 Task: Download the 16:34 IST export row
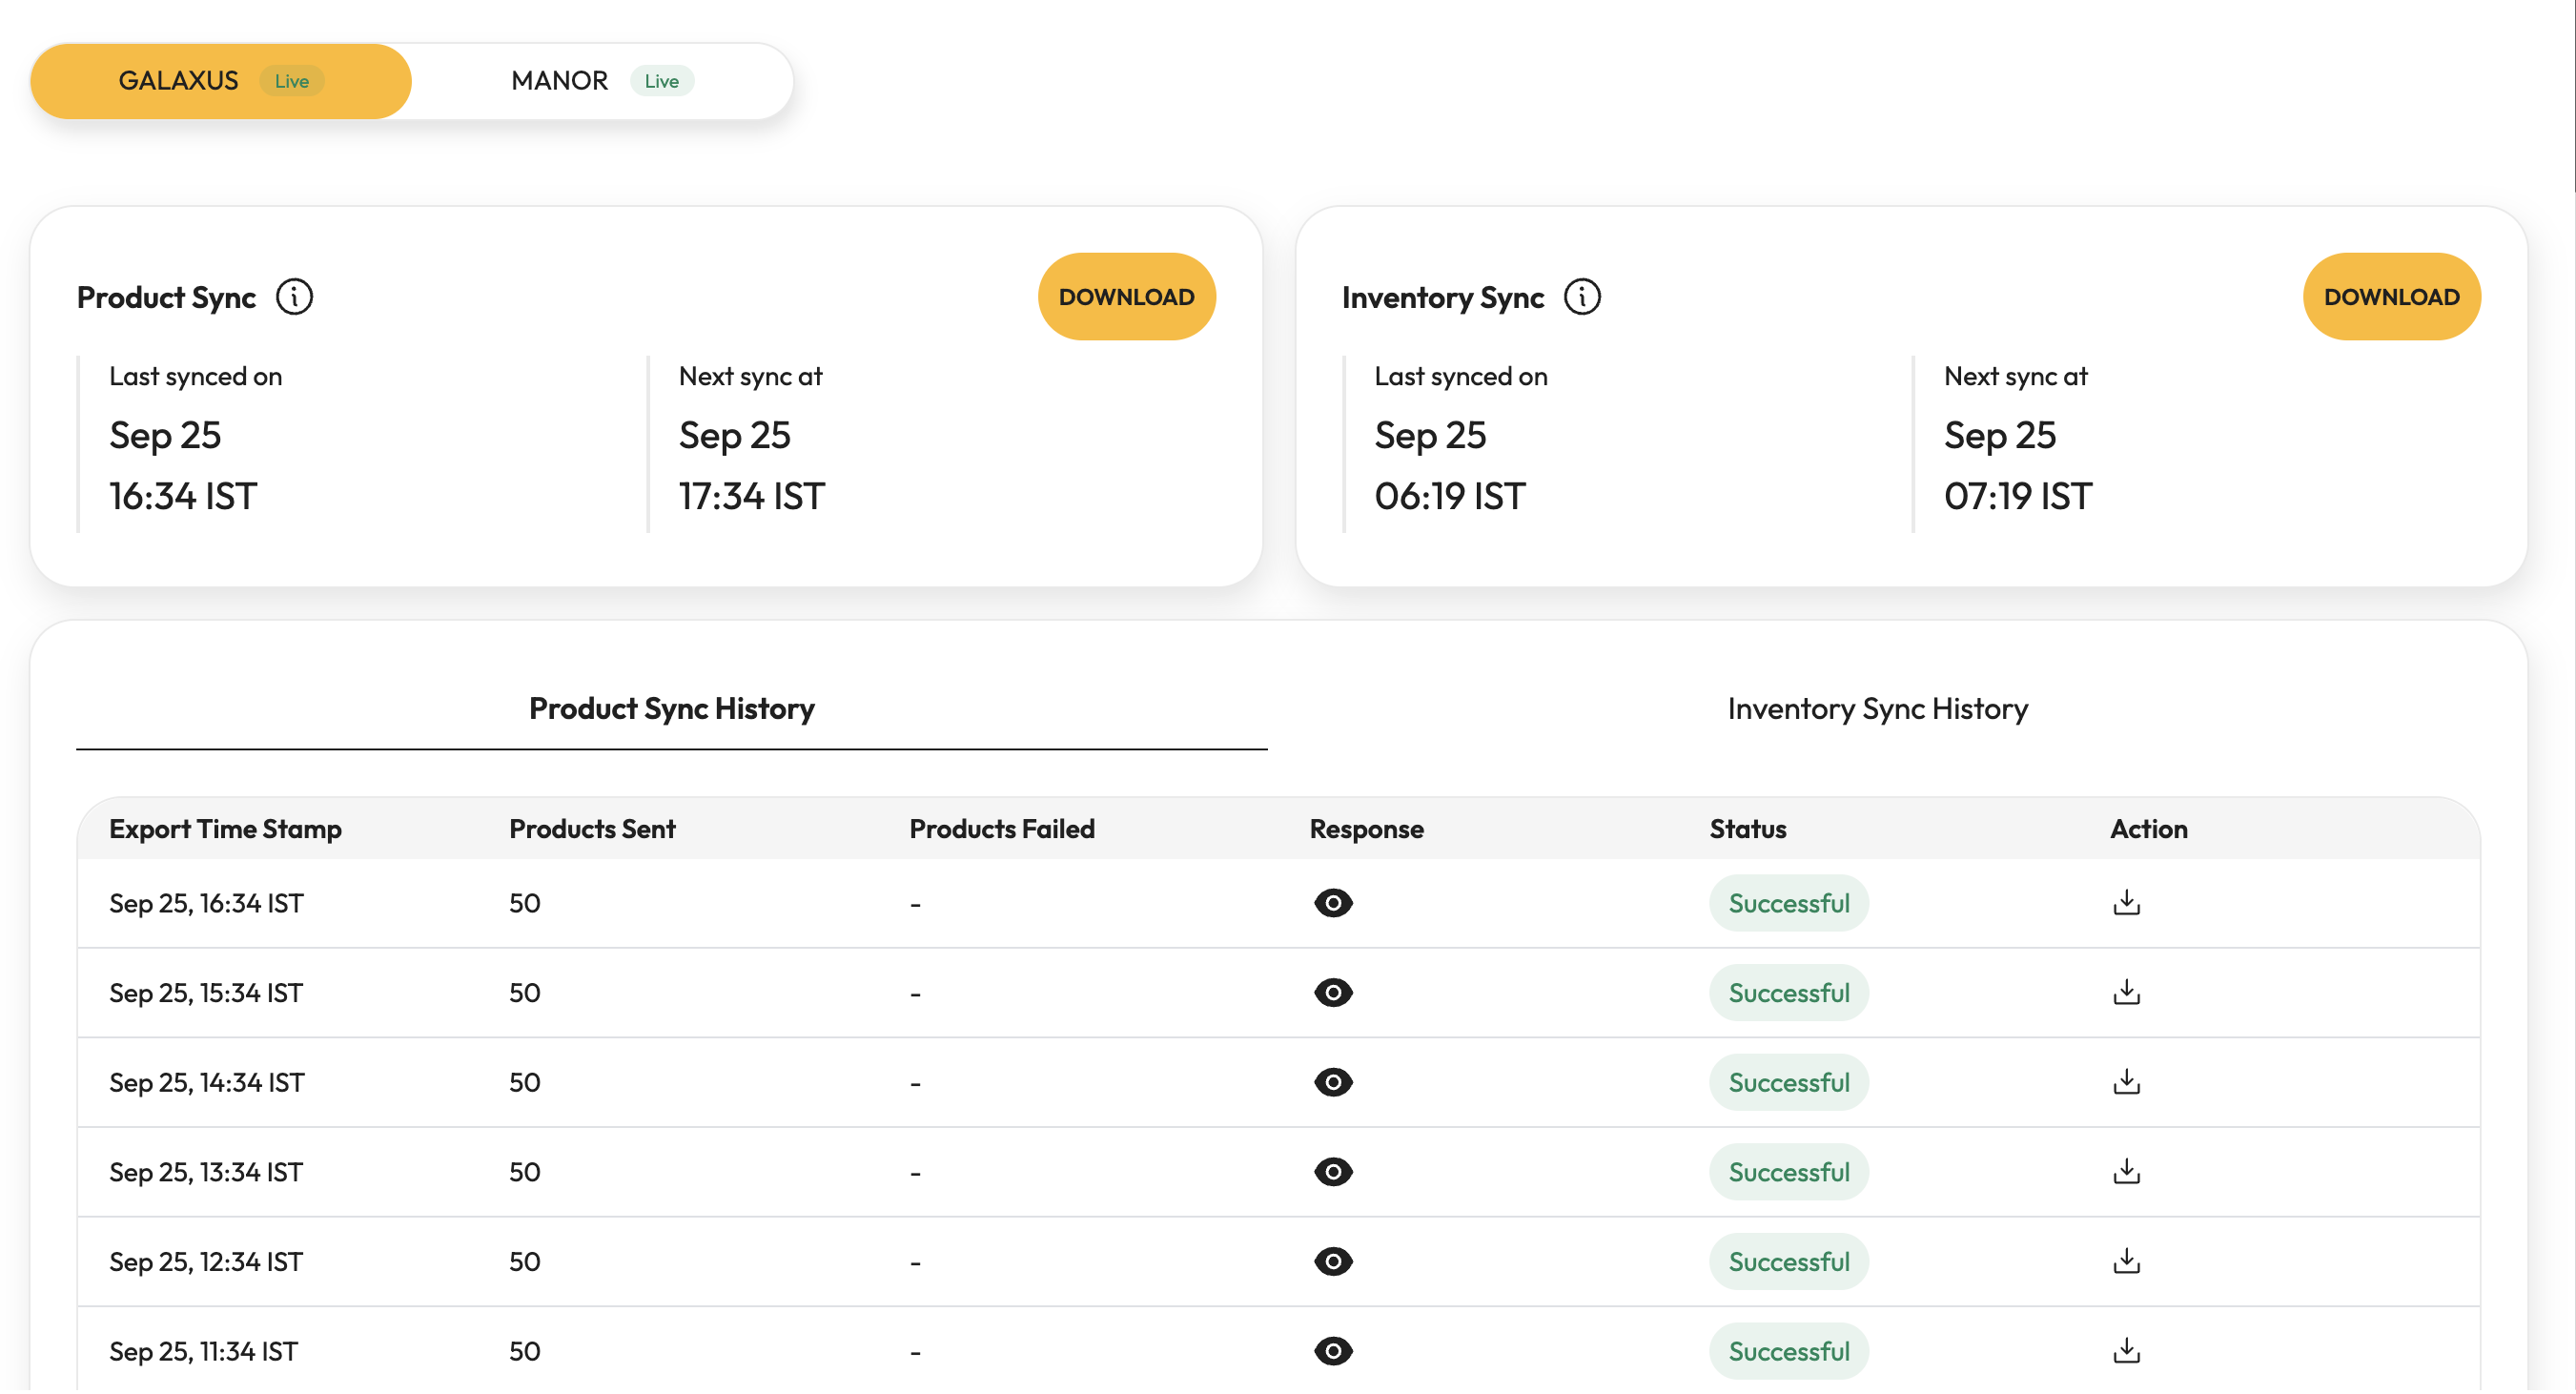click(2126, 903)
